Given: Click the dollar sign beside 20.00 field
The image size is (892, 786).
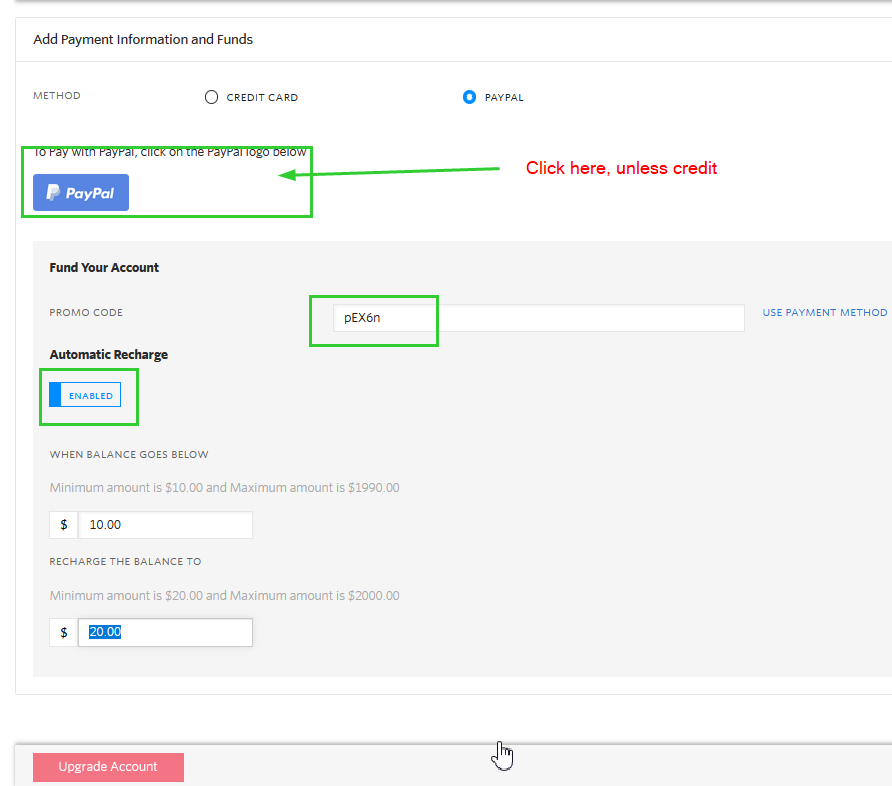Looking at the screenshot, I should click(64, 632).
